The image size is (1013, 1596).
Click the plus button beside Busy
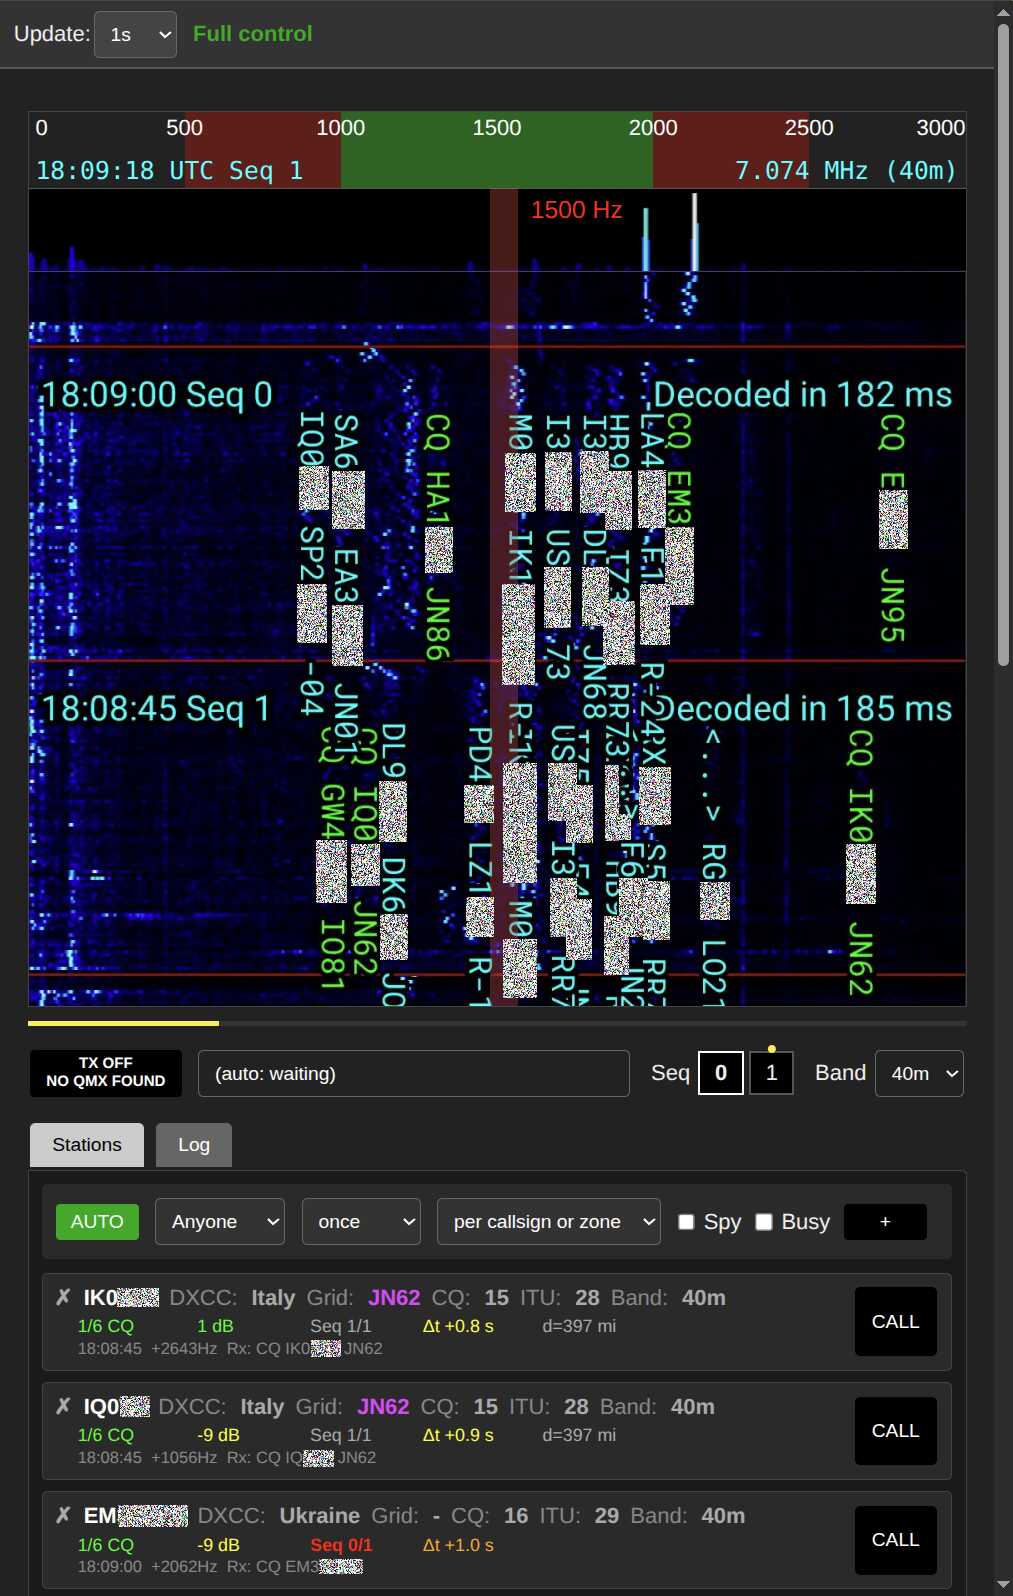pos(884,1222)
